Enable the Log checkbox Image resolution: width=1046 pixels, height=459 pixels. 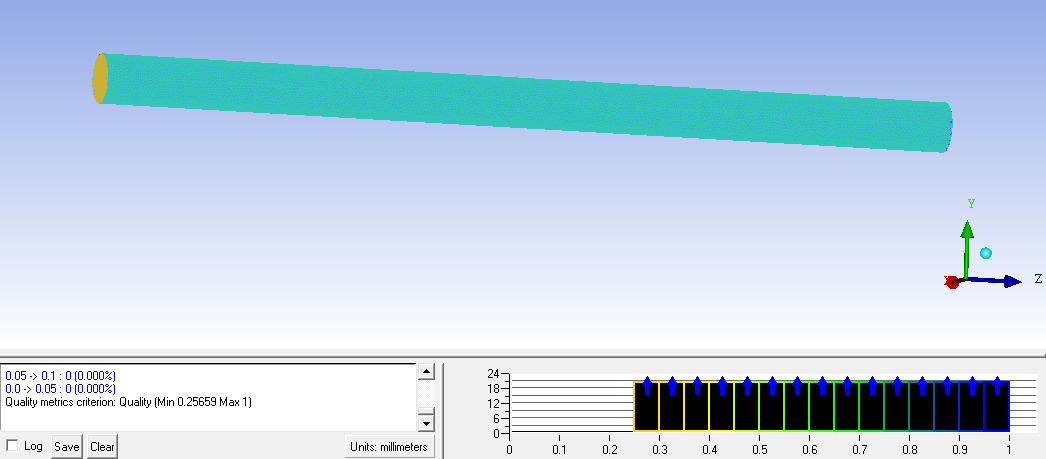click(12, 446)
